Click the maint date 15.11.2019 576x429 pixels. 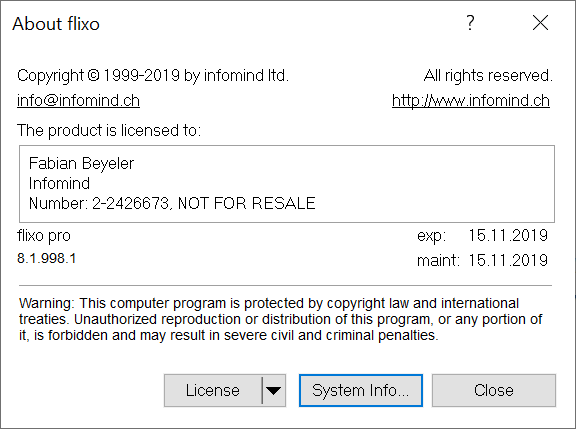click(508, 260)
